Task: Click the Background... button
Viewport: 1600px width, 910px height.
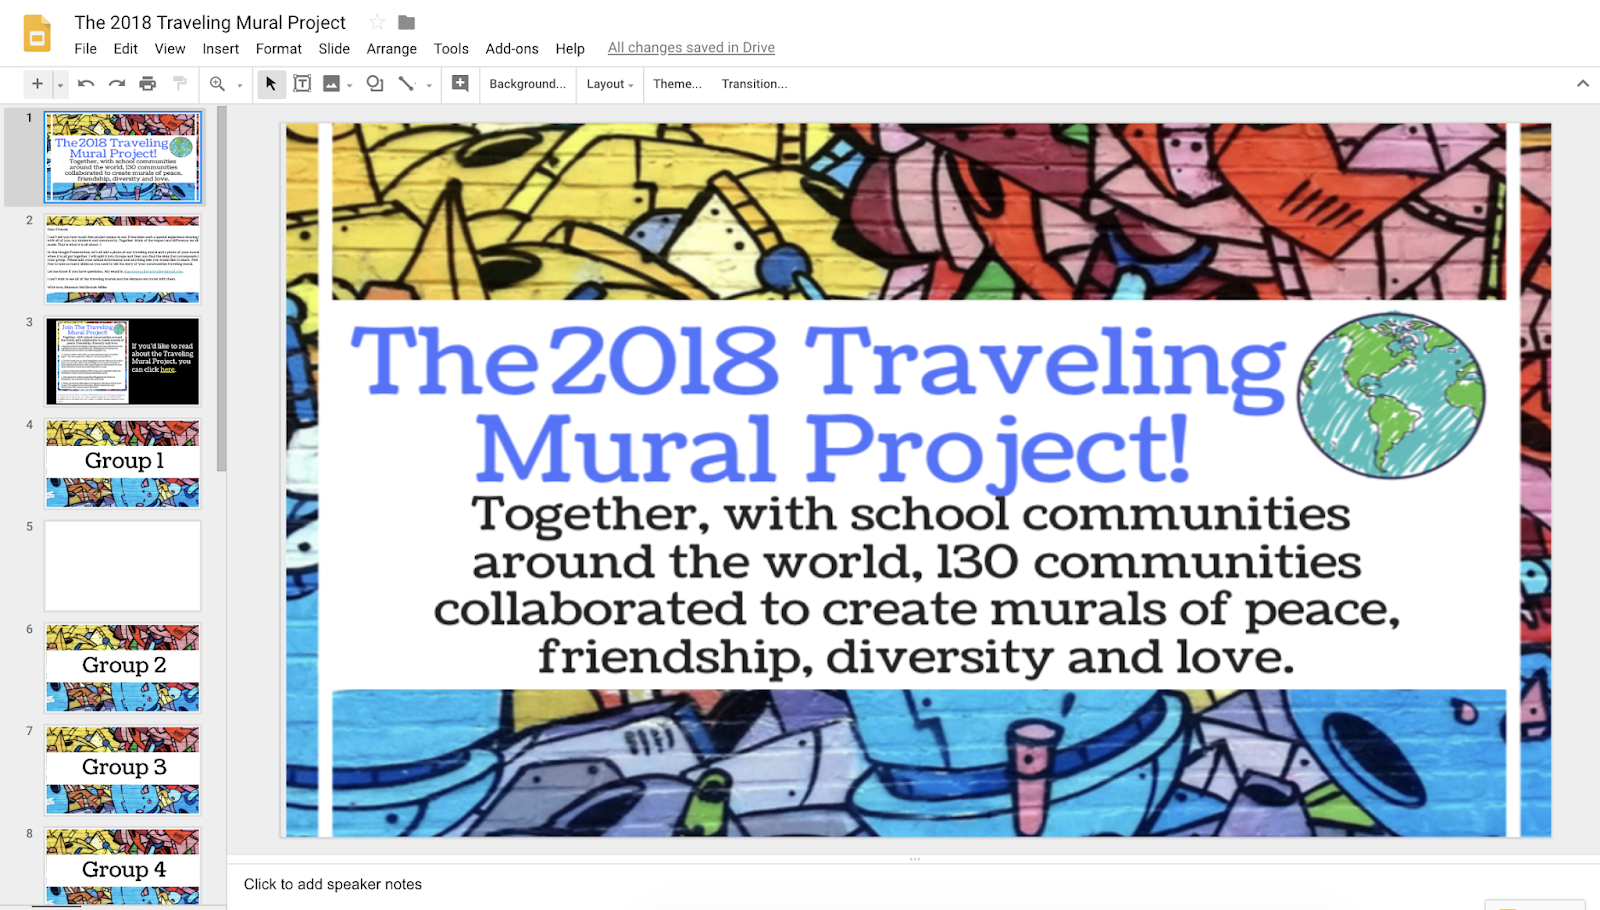Action: click(x=527, y=84)
